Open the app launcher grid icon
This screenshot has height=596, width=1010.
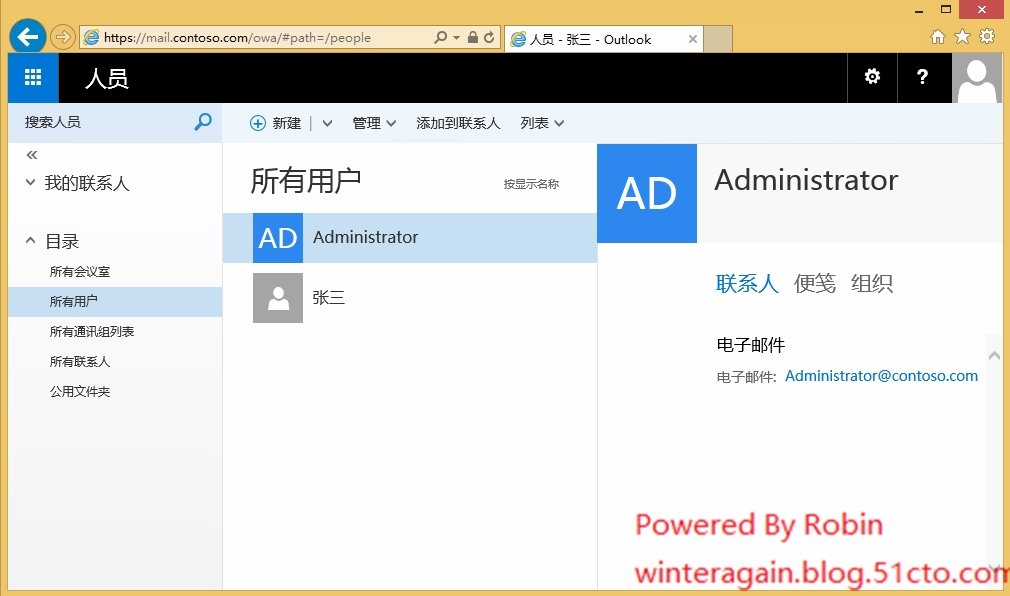click(x=33, y=78)
